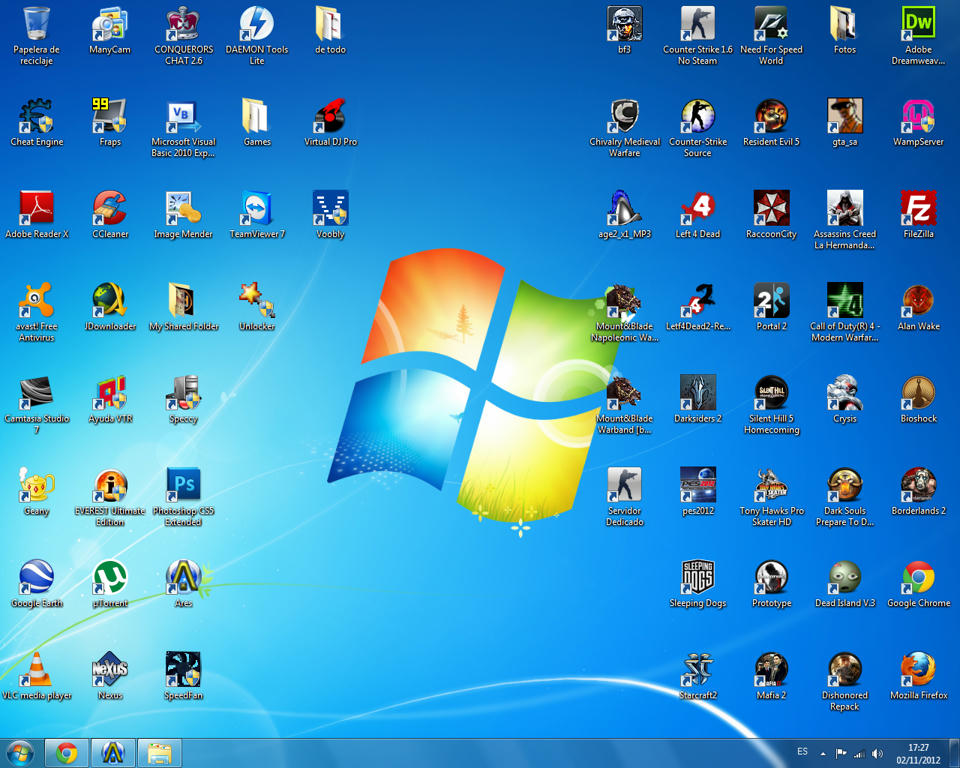Select the Alan Wake shortcut
Screen dimensions: 960x768
pos(918,301)
